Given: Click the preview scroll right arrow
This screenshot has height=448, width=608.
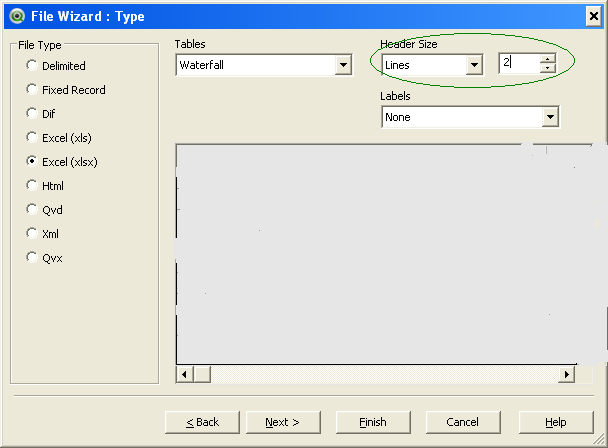Looking at the screenshot, I should (x=567, y=374).
